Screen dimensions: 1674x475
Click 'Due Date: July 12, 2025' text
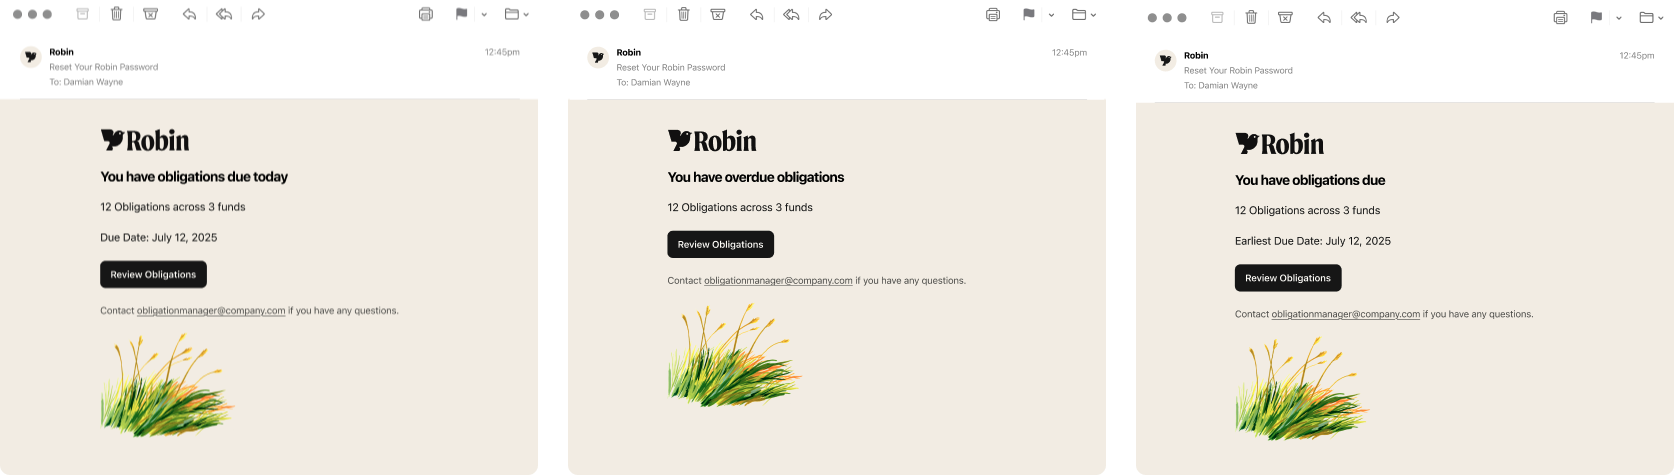(x=159, y=238)
